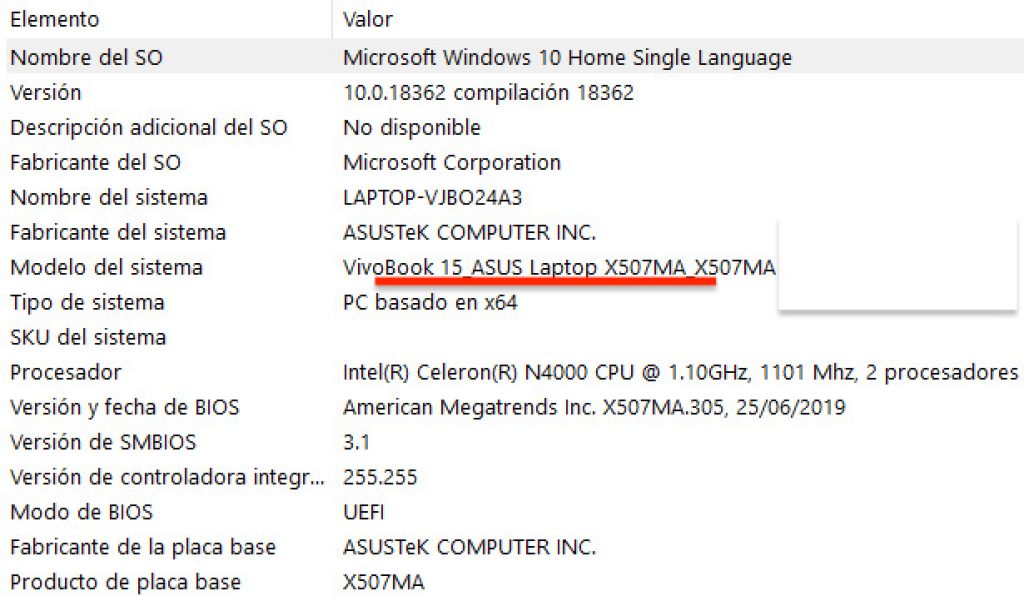
Task: Click the Elemento column header
Action: pos(58,19)
